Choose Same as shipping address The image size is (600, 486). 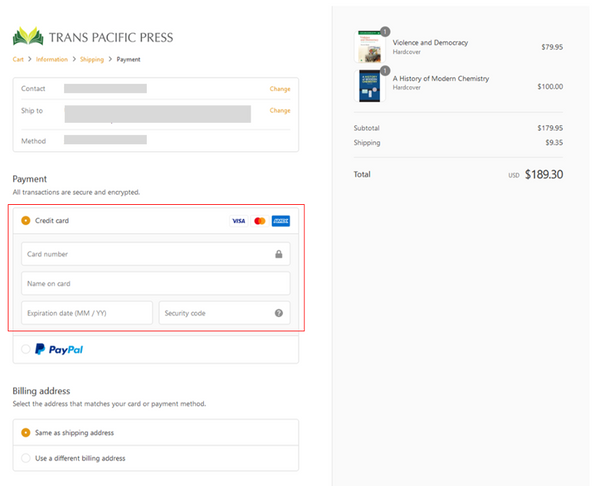(26, 433)
